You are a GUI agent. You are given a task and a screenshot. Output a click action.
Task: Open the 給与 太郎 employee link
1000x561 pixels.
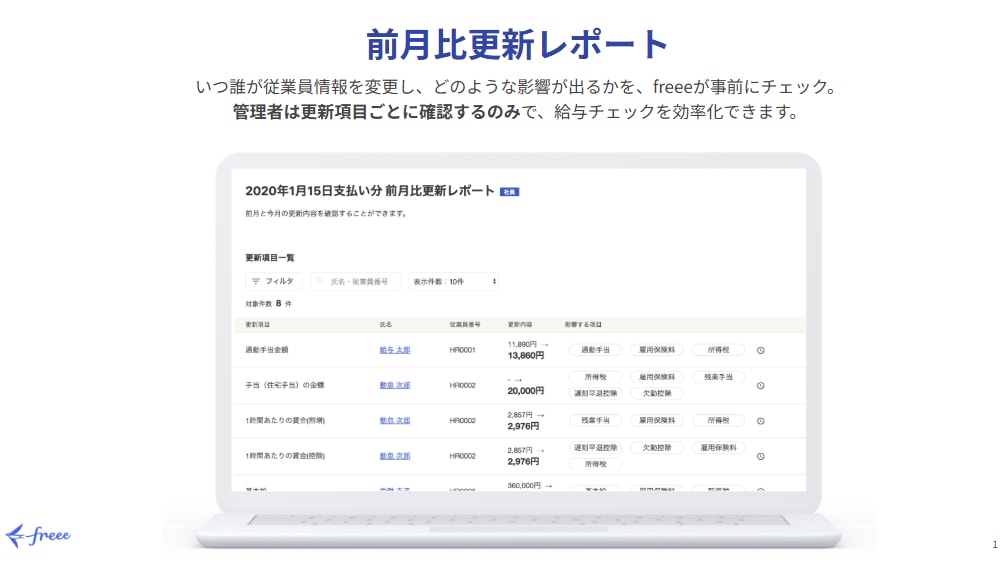[395, 350]
